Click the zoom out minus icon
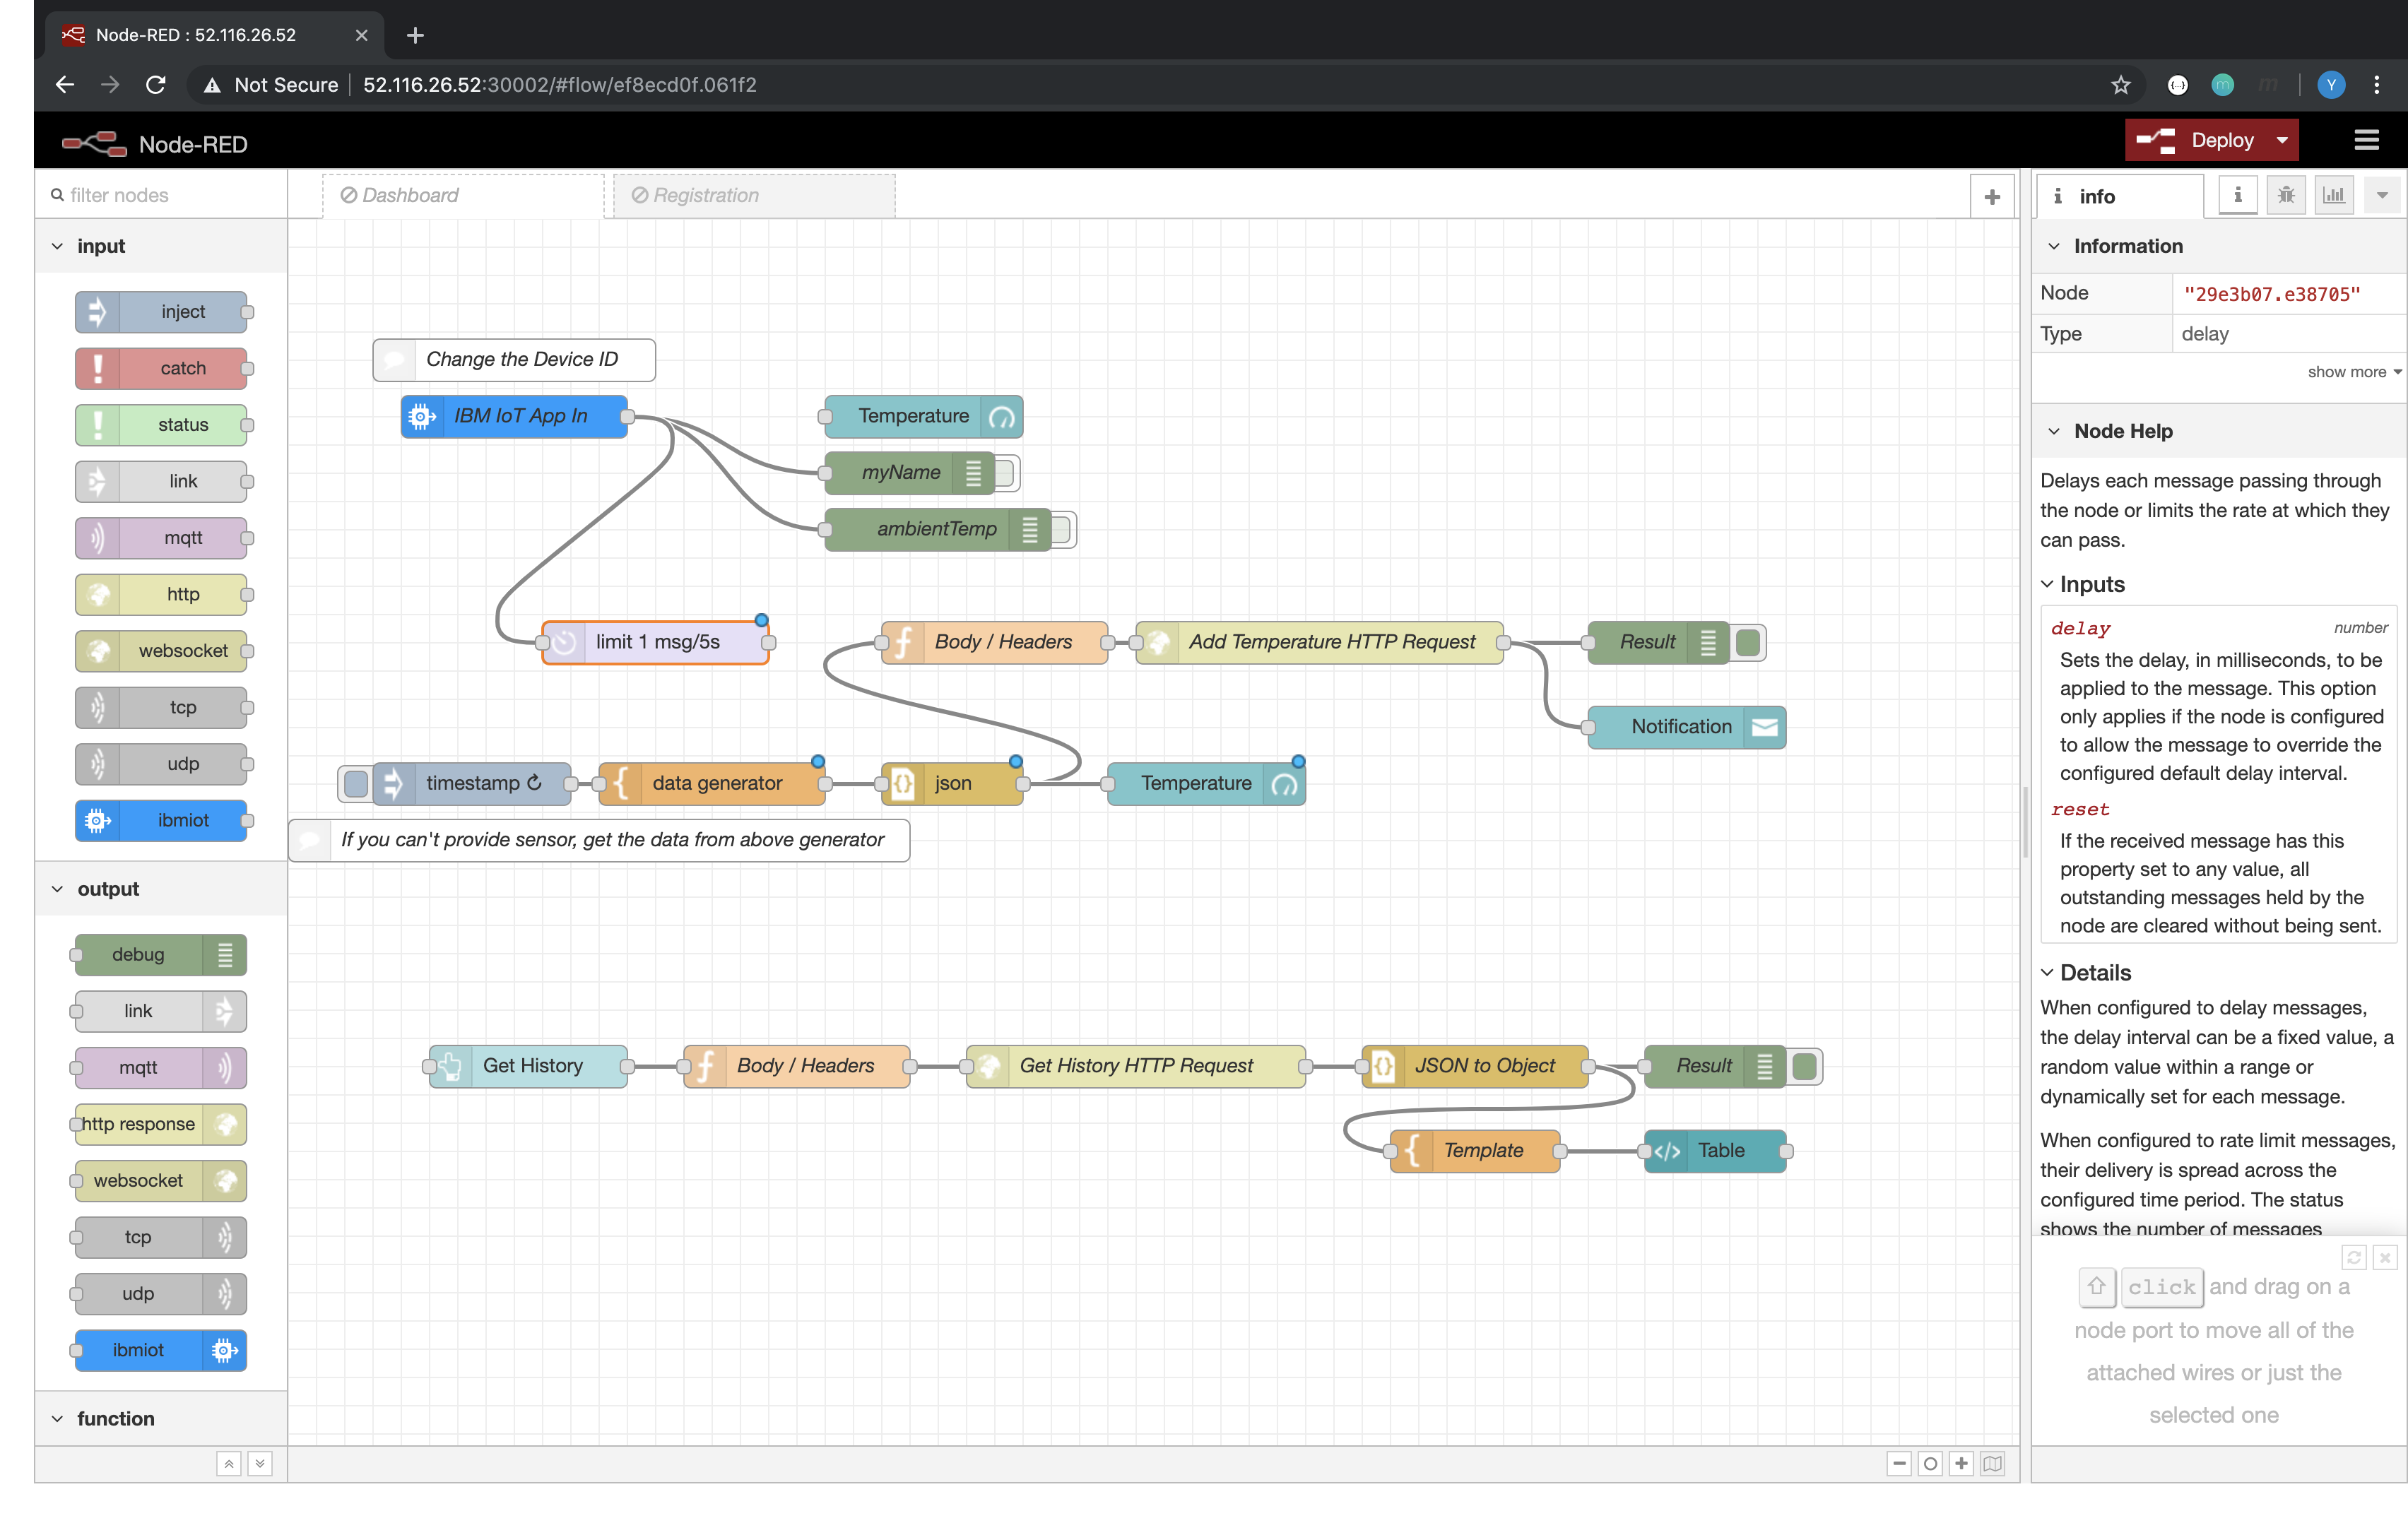2408x1523 pixels. click(1899, 1463)
